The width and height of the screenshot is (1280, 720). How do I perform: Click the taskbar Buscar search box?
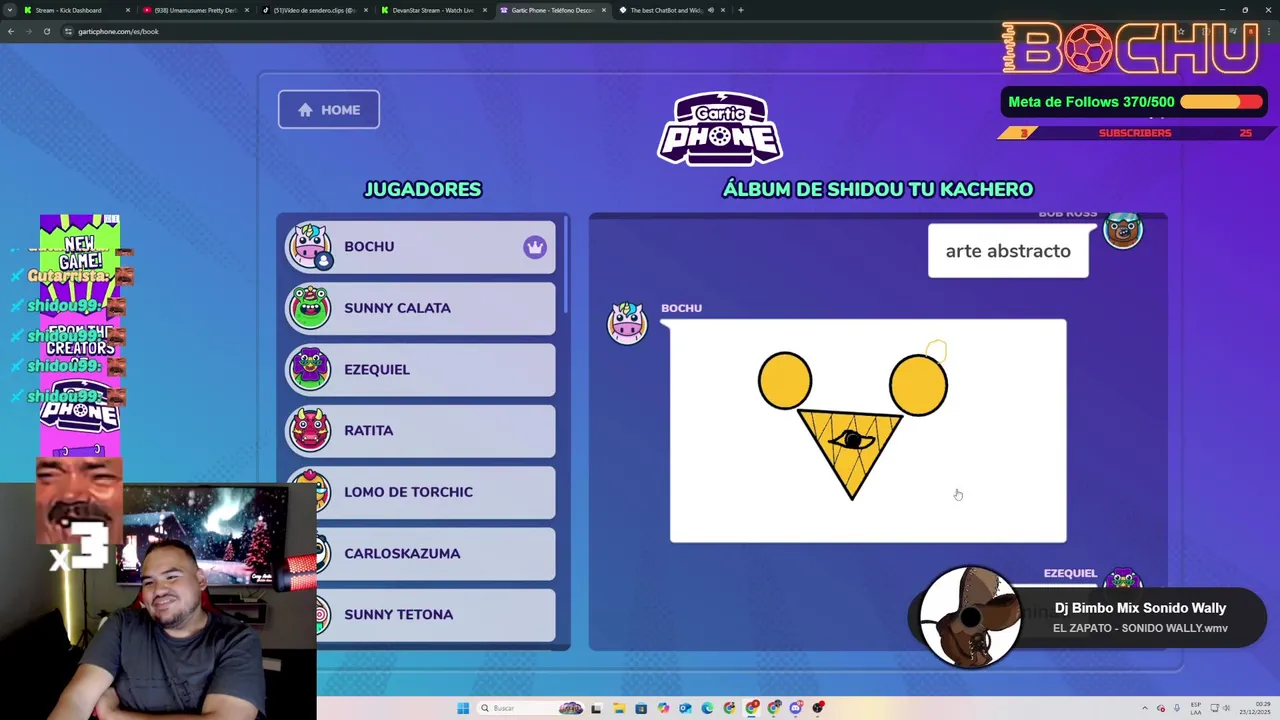click(530, 708)
